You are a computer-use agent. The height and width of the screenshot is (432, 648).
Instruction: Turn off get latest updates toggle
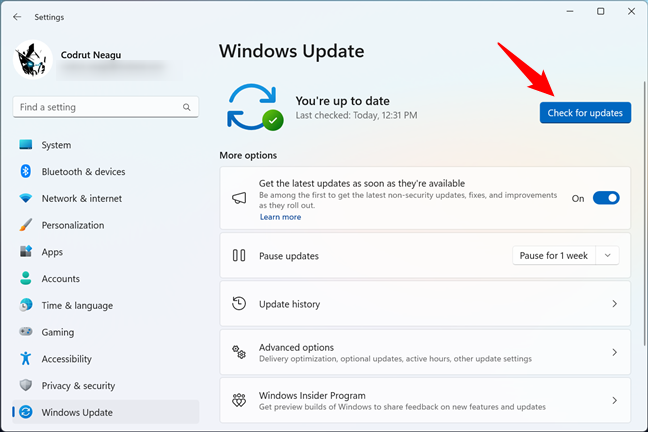tap(606, 198)
